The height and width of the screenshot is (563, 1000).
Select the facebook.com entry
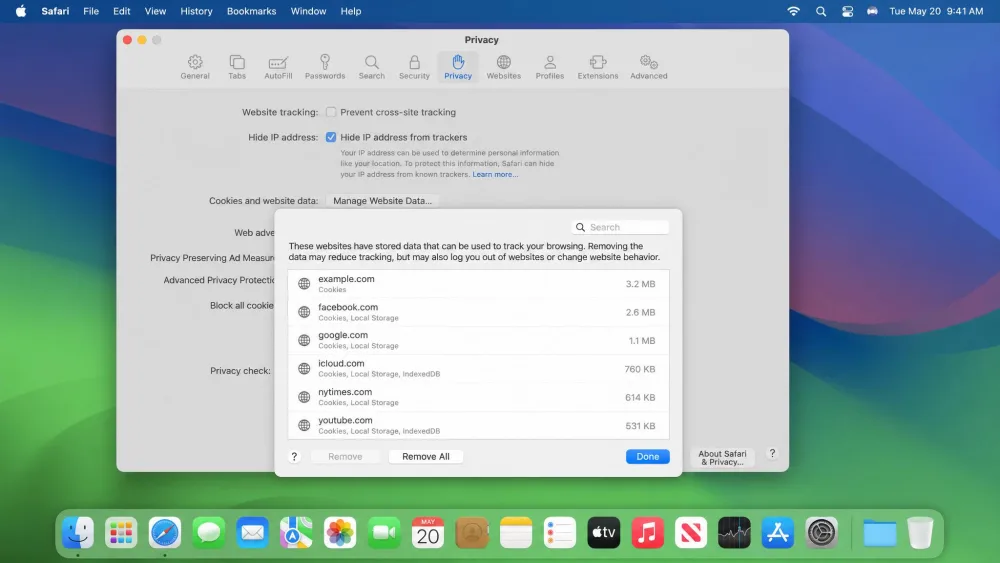point(478,312)
